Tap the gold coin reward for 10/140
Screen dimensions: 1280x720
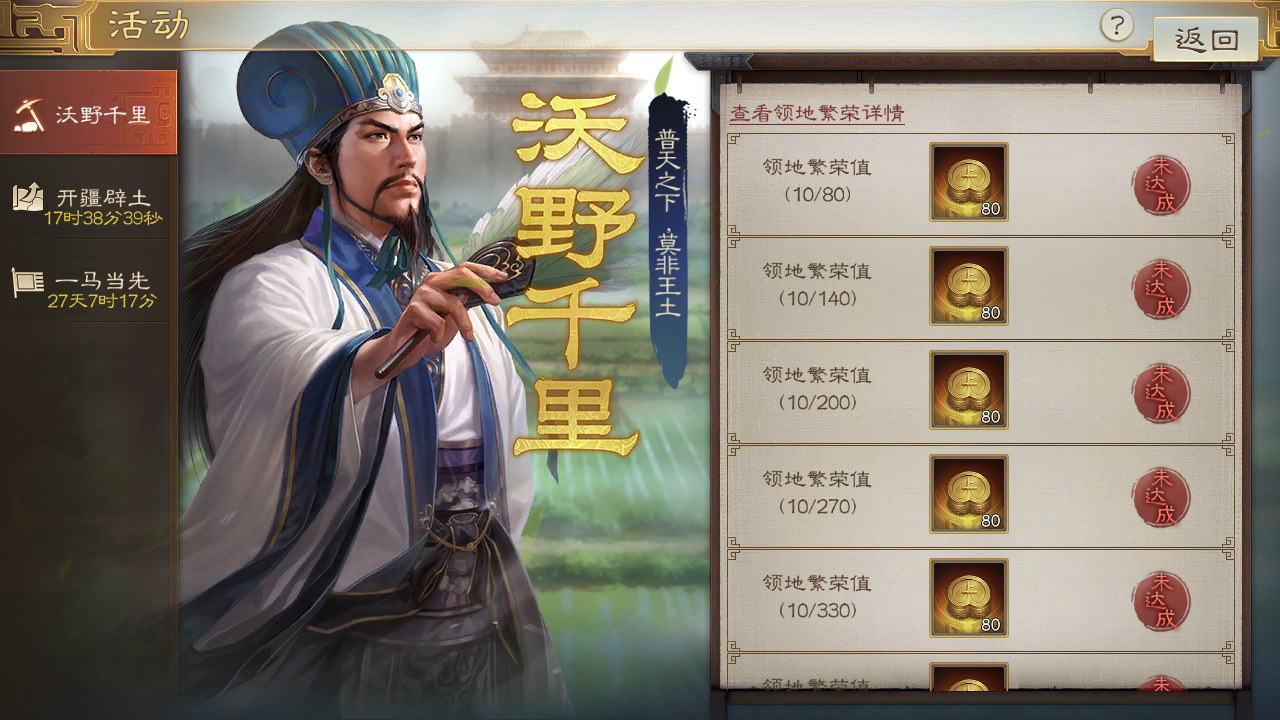pos(969,286)
